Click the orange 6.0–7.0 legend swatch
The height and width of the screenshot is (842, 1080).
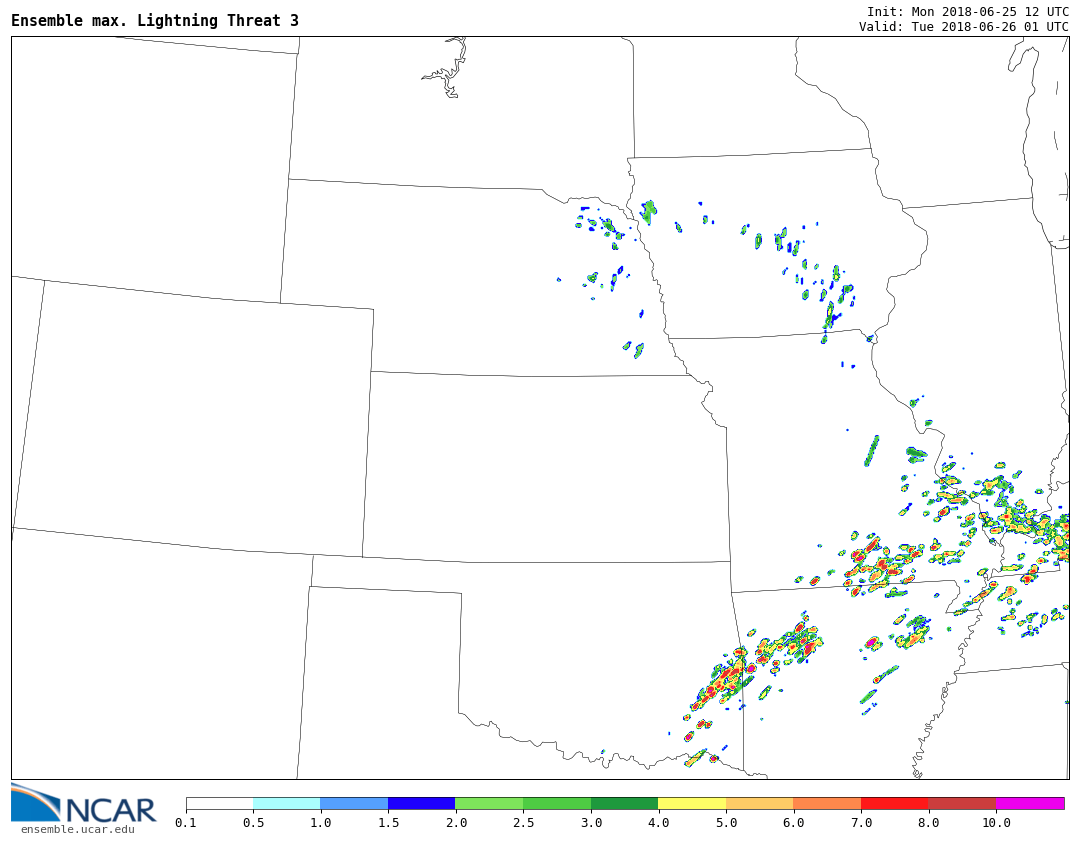[x=827, y=803]
